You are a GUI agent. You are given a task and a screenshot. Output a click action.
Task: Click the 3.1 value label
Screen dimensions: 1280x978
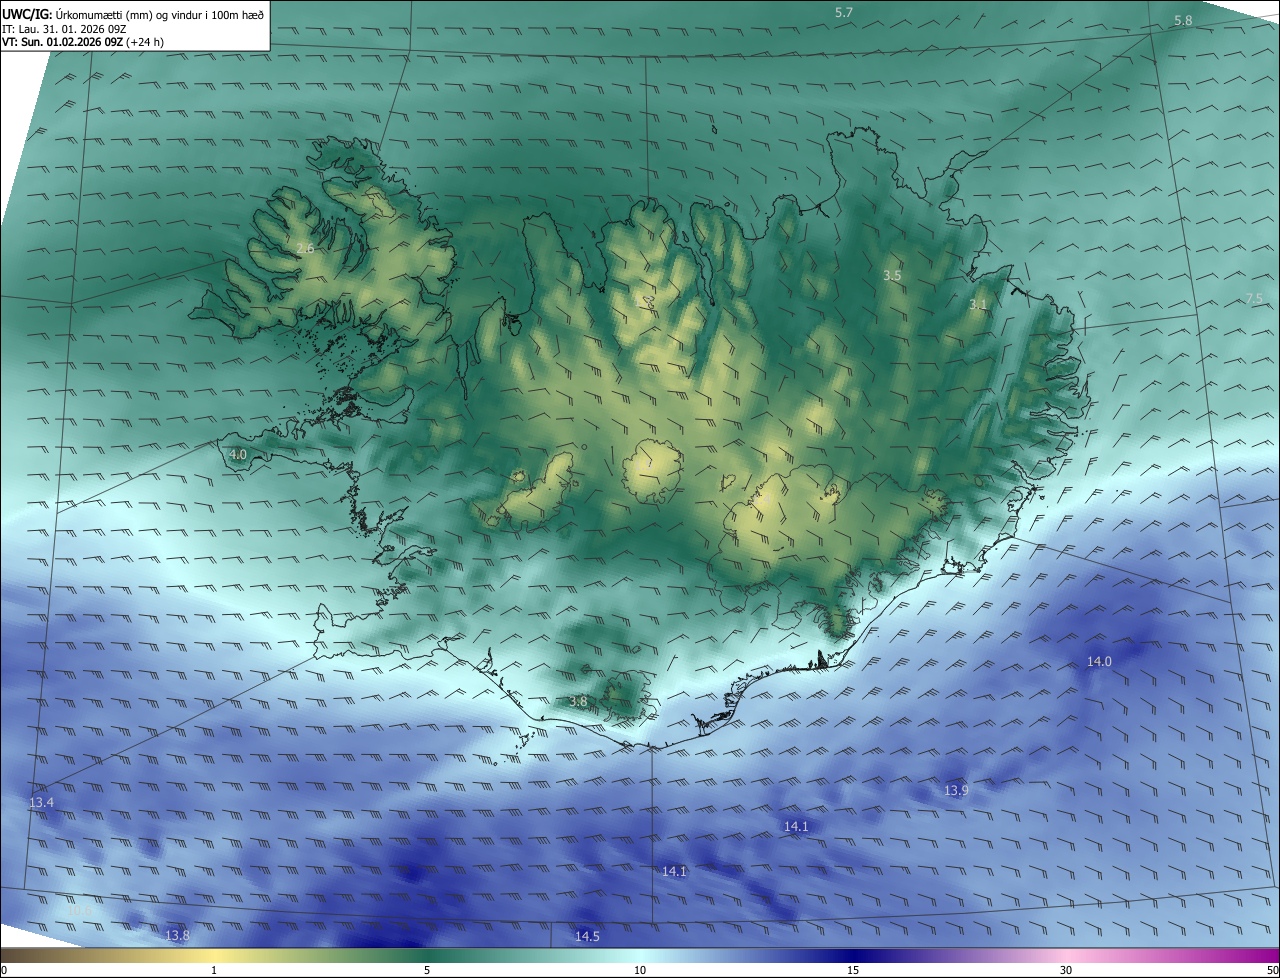[978, 304]
